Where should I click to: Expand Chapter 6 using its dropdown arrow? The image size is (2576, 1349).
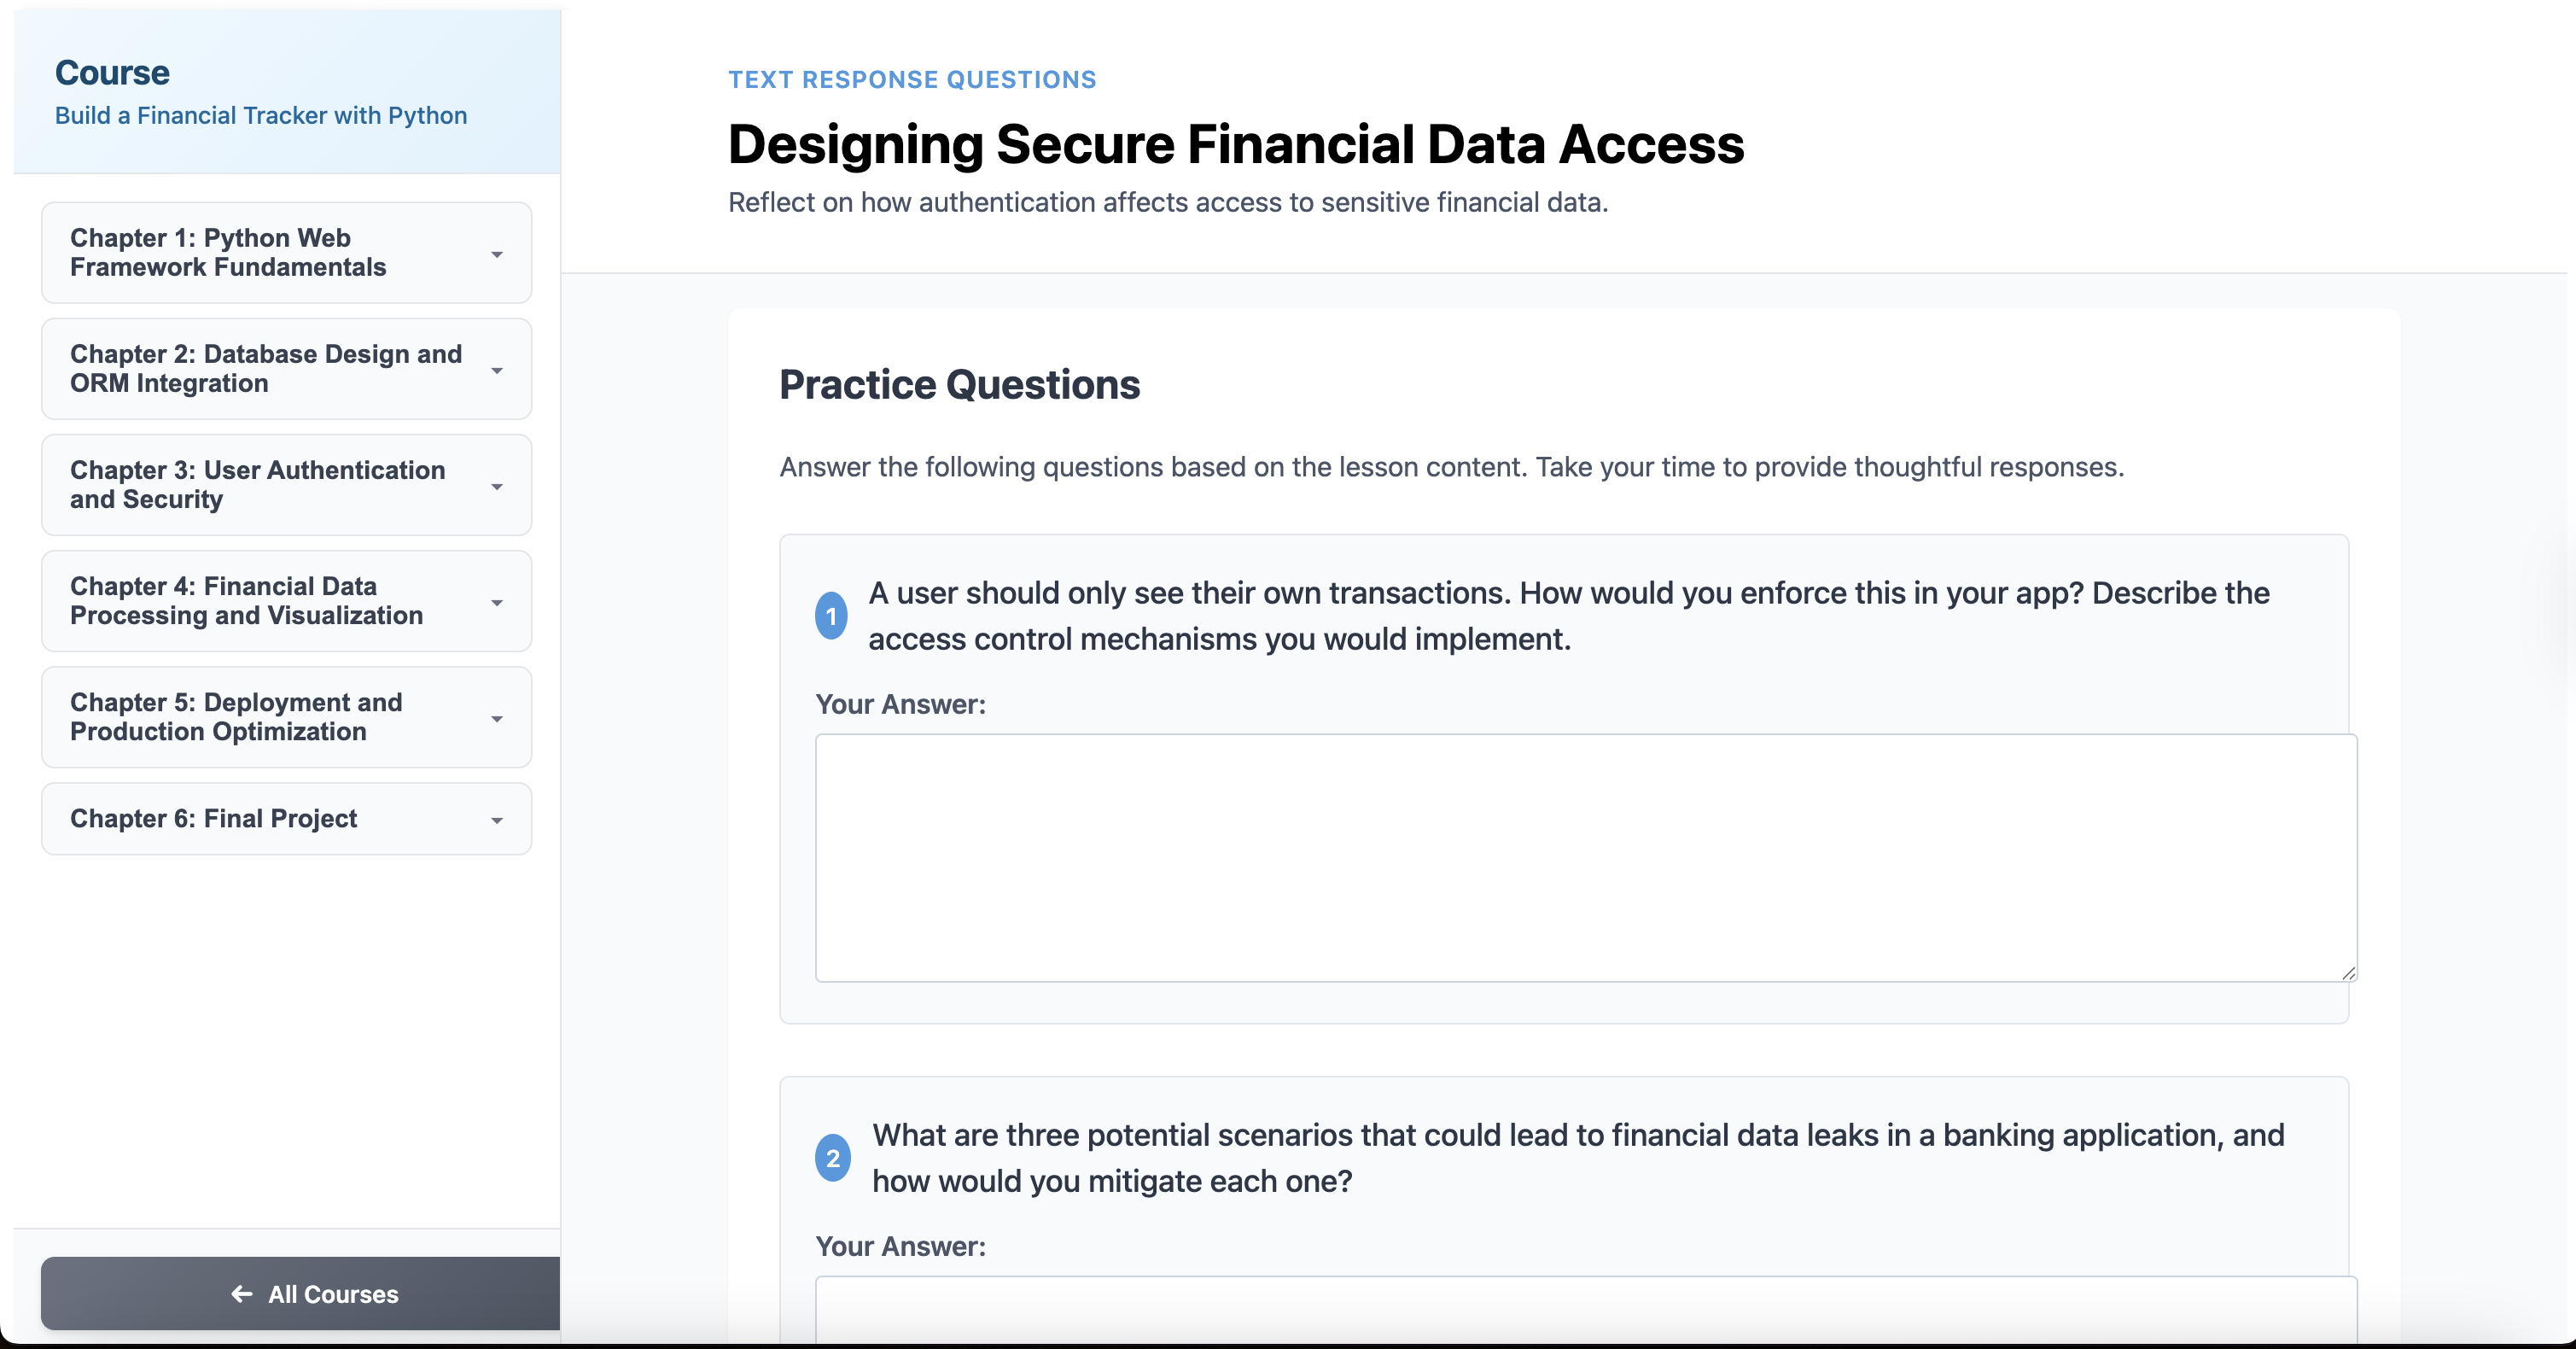(x=497, y=820)
